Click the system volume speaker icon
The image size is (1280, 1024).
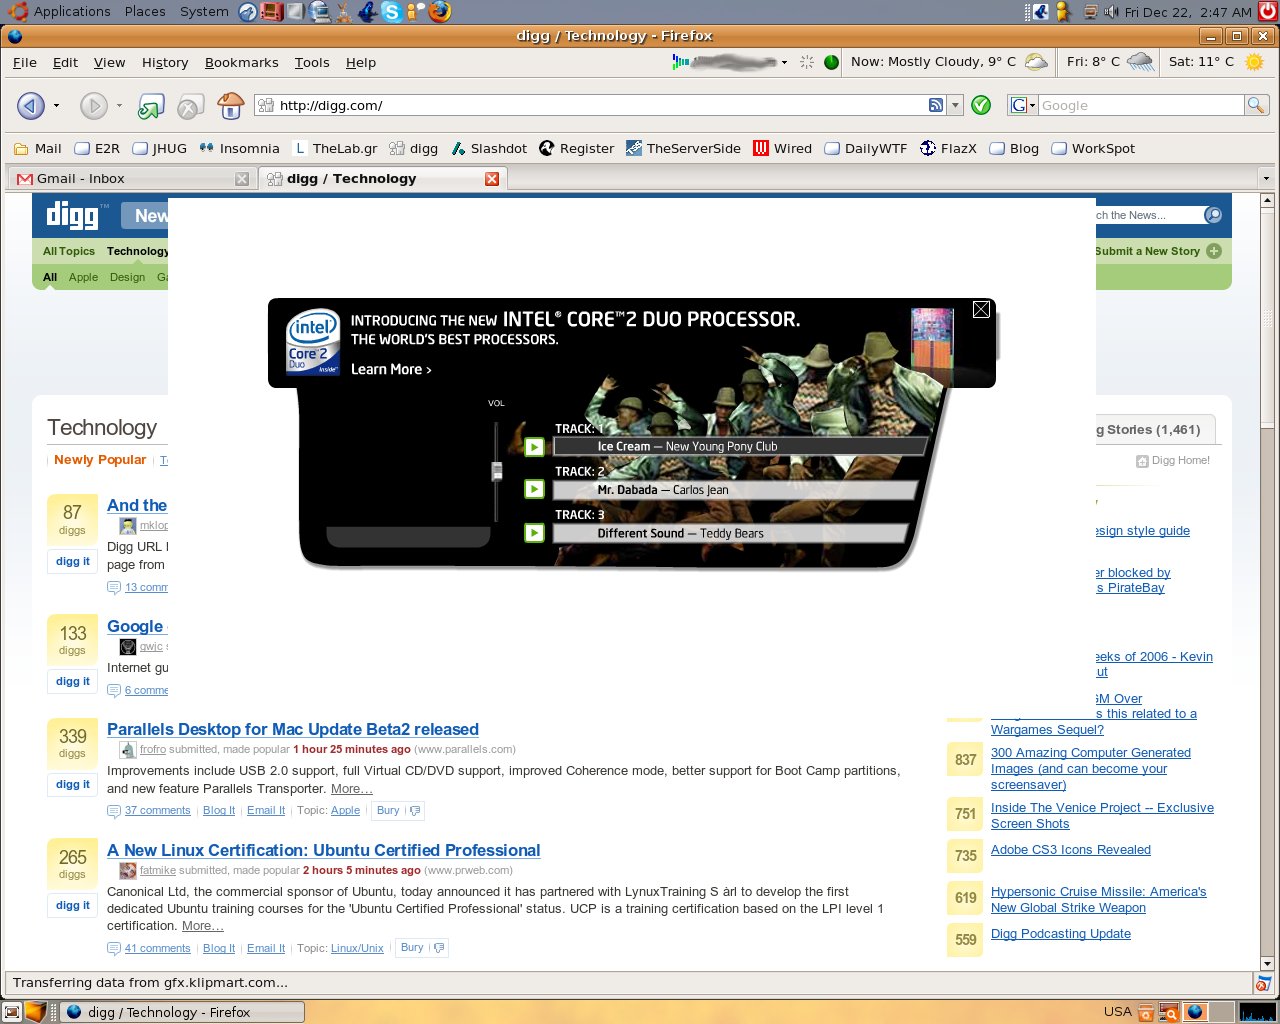pyautogui.click(x=1111, y=12)
